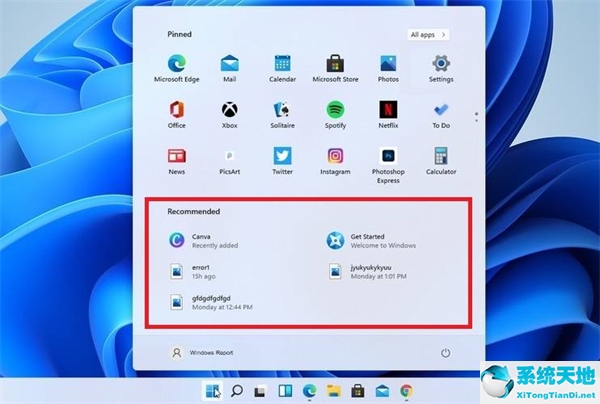Screen dimensions: 600x404
Task: Open File Explorer from taskbar
Action: coord(334,391)
